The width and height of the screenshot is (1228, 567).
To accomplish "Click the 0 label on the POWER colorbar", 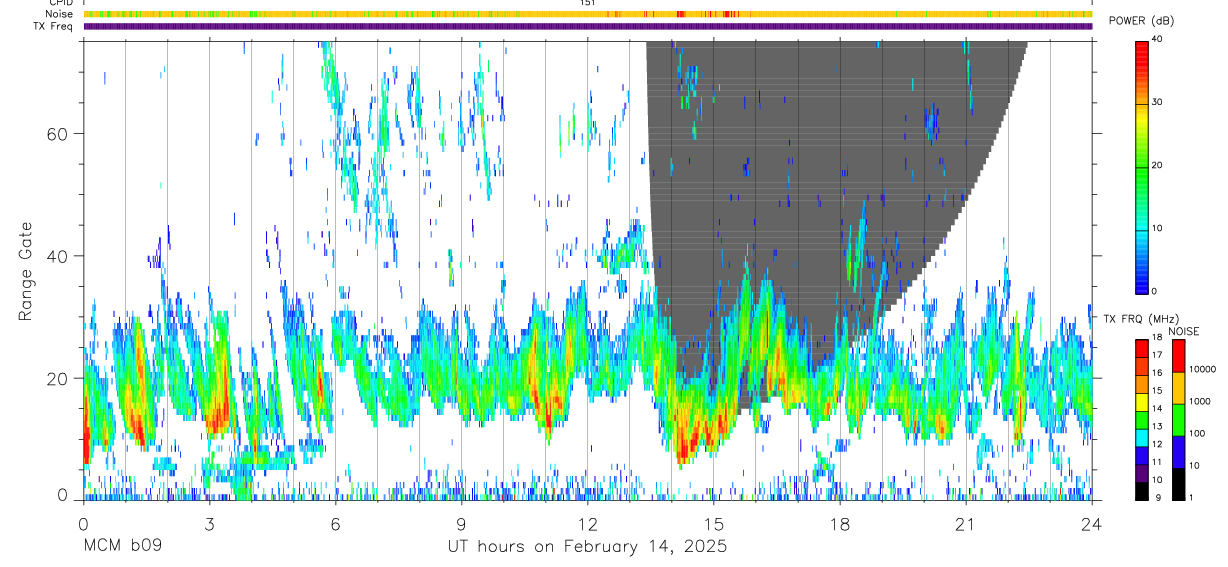I will (x=1155, y=291).
